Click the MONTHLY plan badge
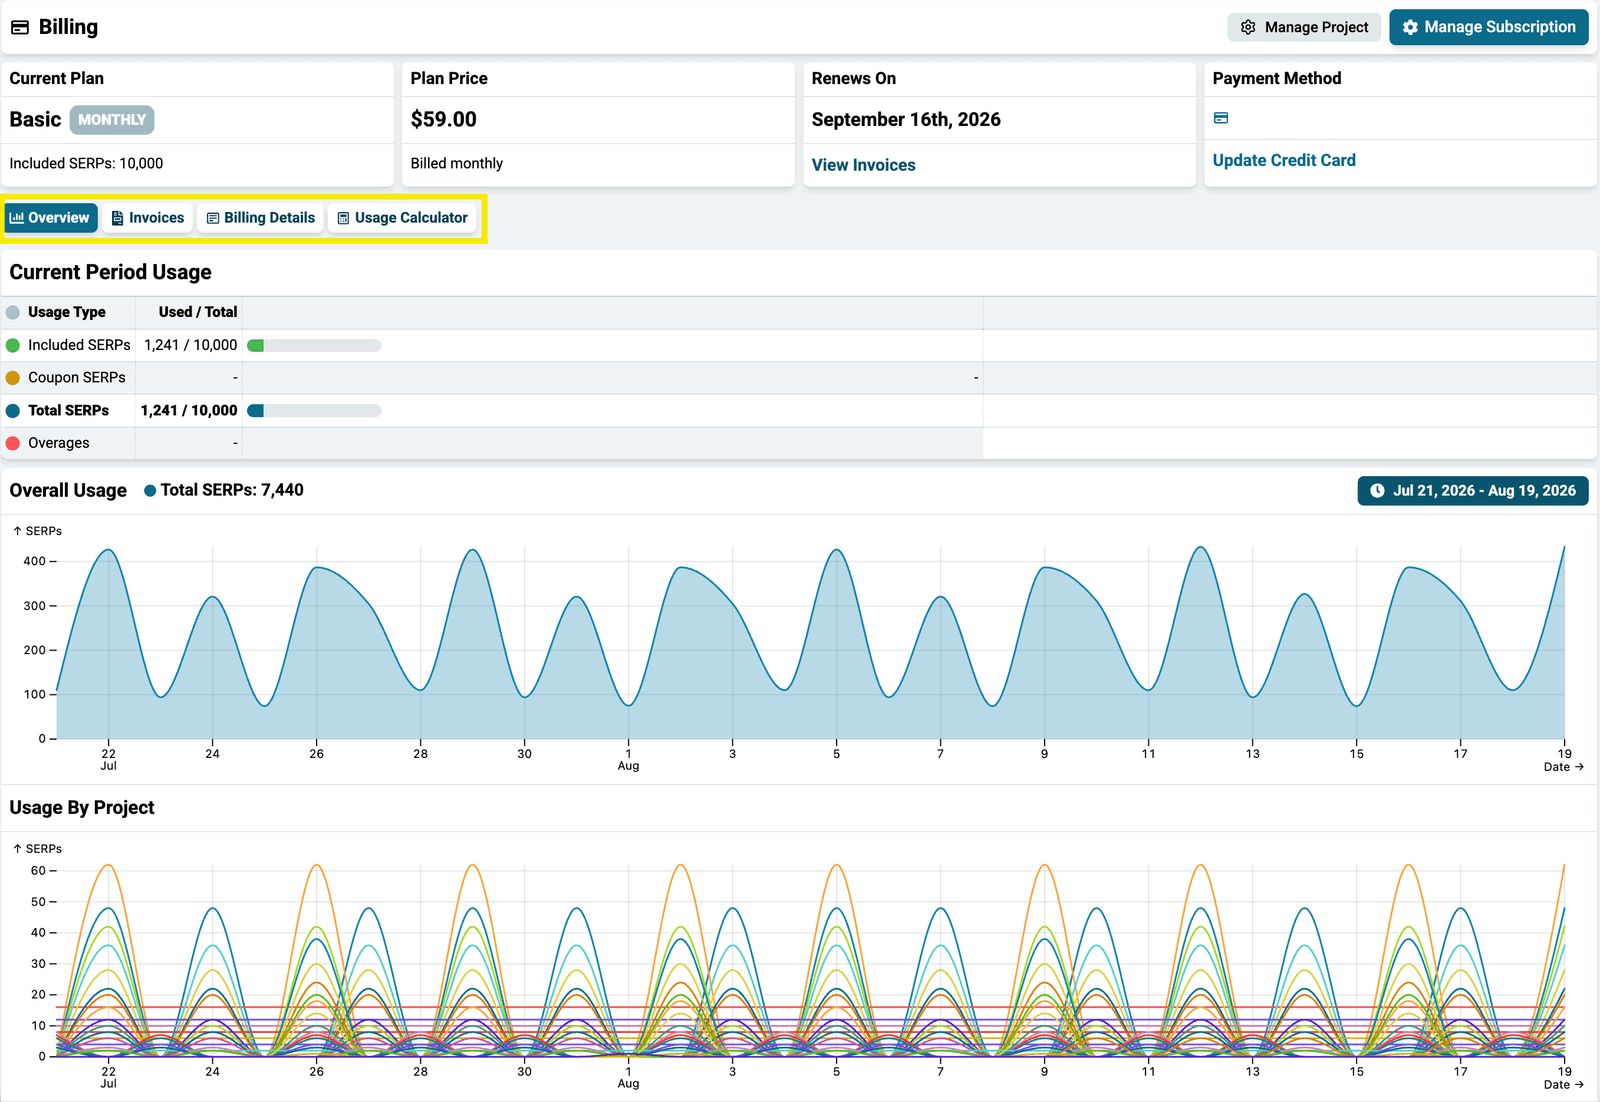Image resolution: width=1600 pixels, height=1102 pixels. point(112,120)
